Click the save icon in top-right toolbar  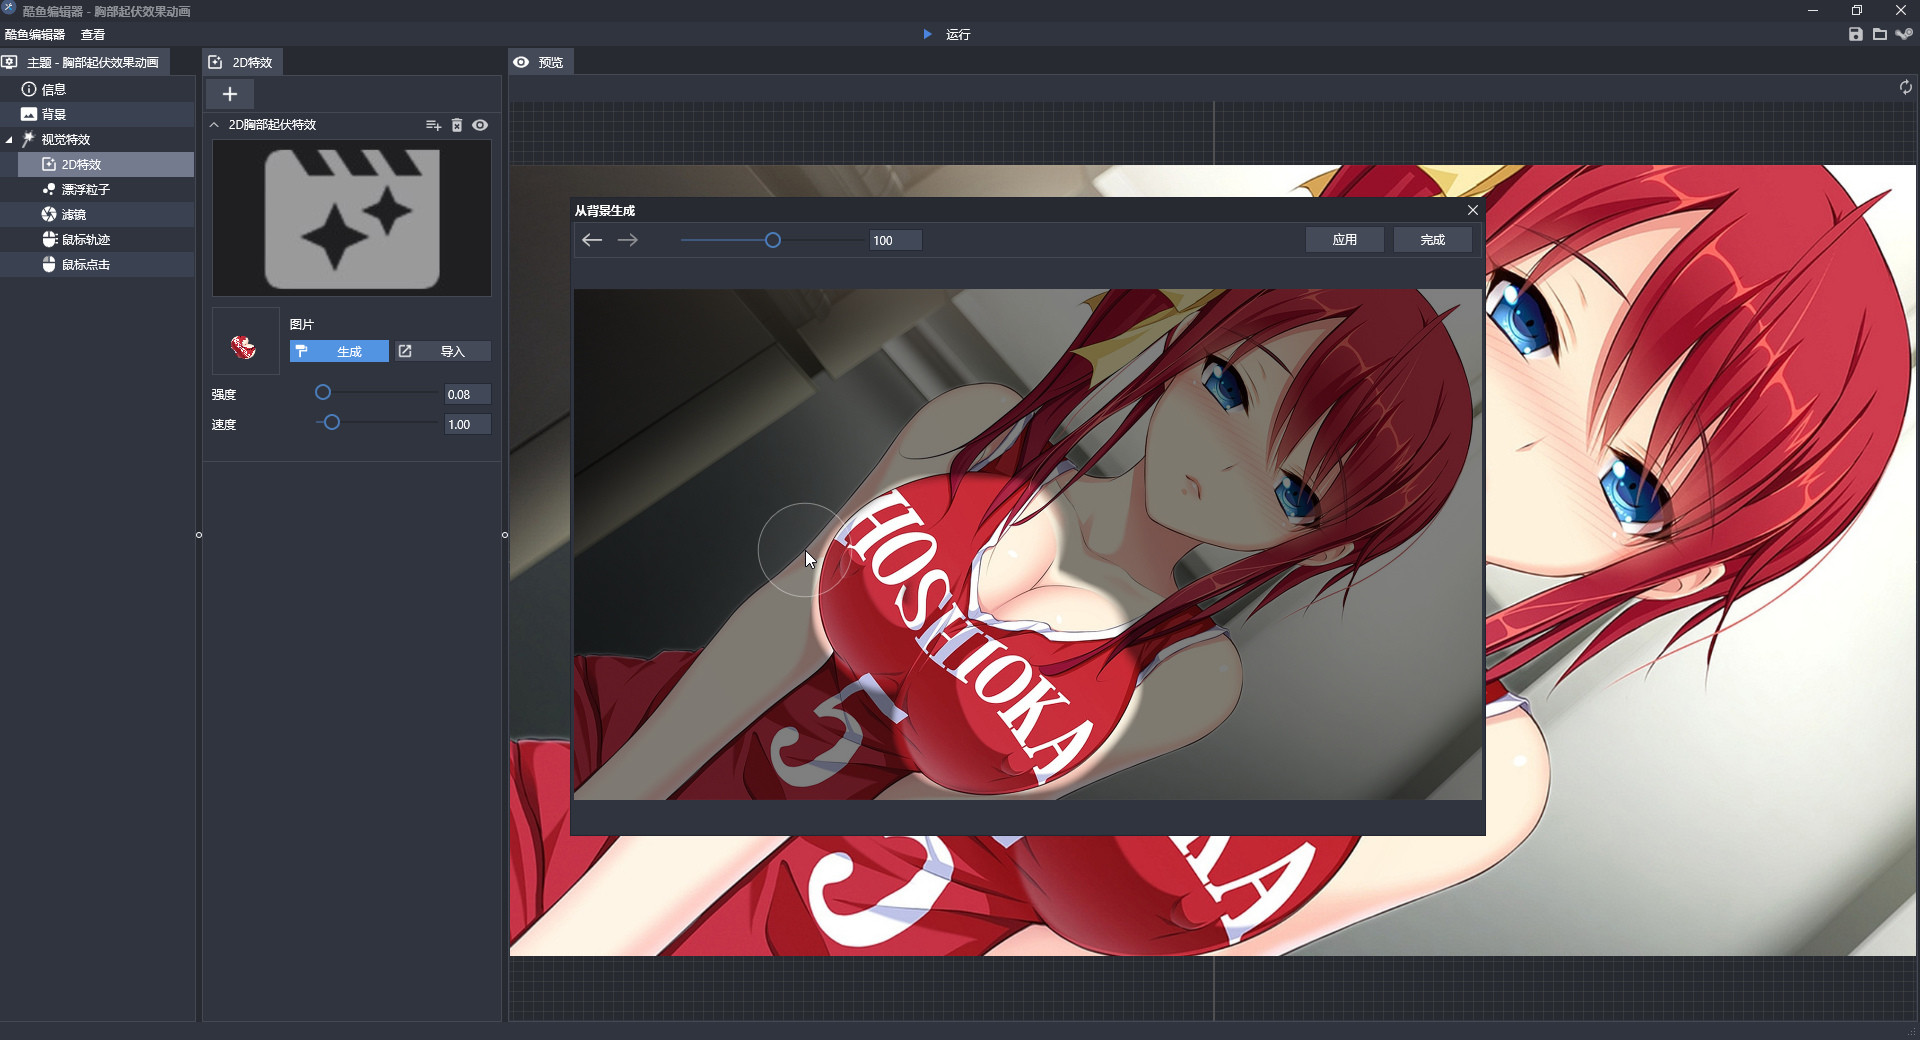point(1856,34)
